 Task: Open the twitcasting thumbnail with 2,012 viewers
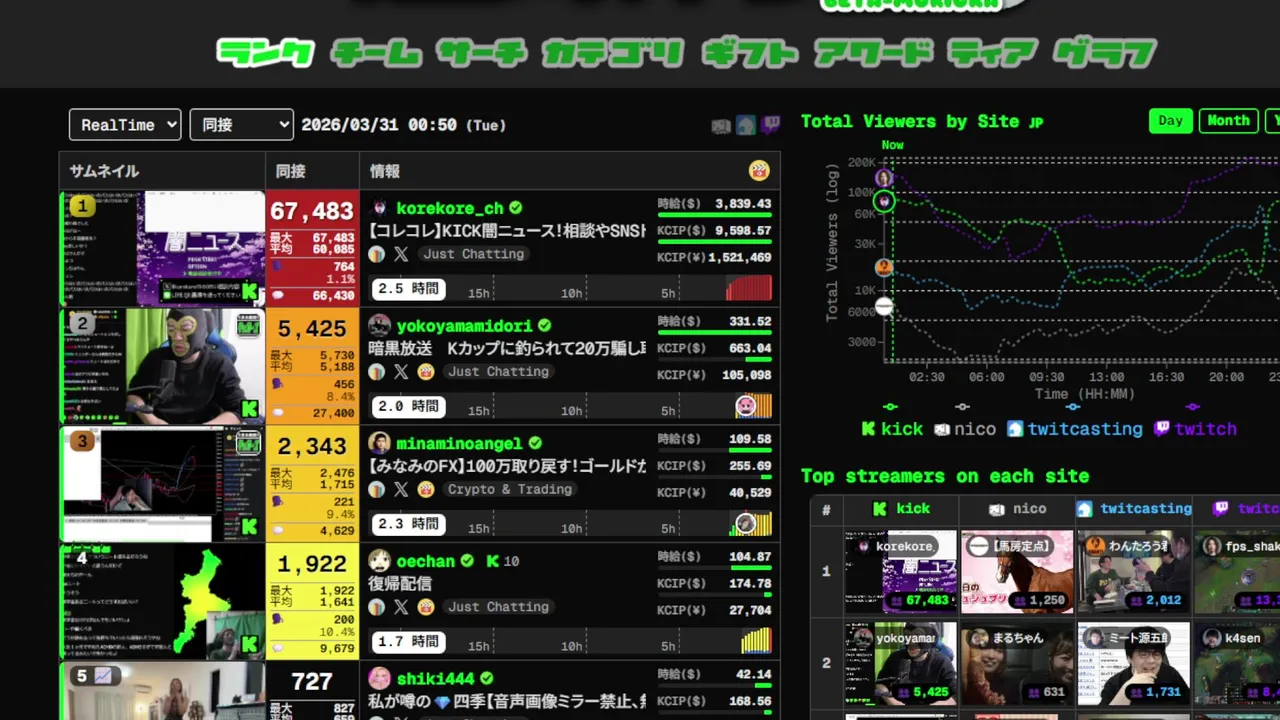[1133, 572]
